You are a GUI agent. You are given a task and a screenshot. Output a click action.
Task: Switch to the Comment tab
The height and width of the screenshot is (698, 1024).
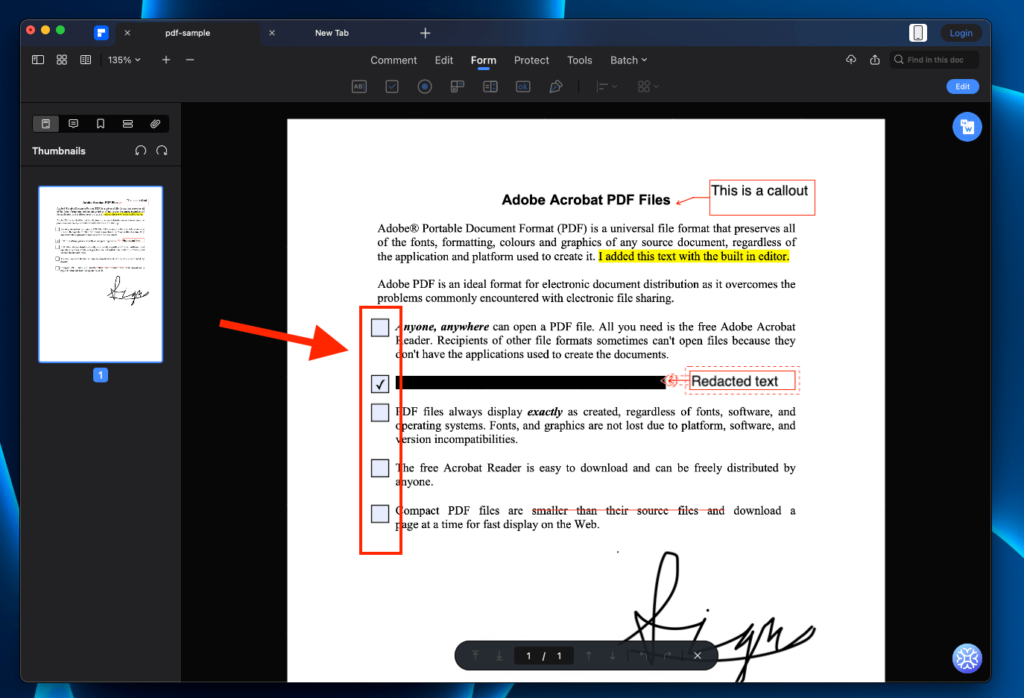click(x=393, y=60)
